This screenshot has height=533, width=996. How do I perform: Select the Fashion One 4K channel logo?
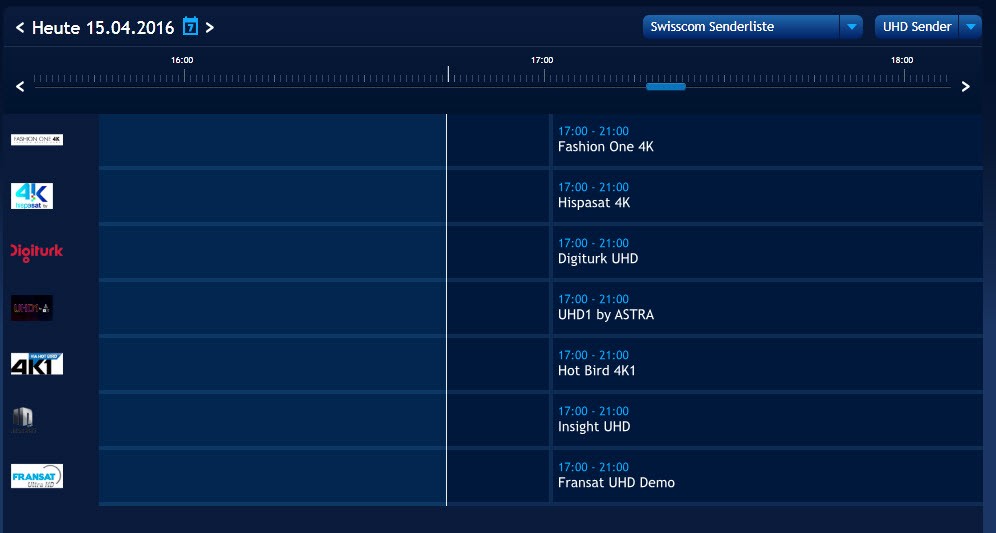[x=37, y=139]
